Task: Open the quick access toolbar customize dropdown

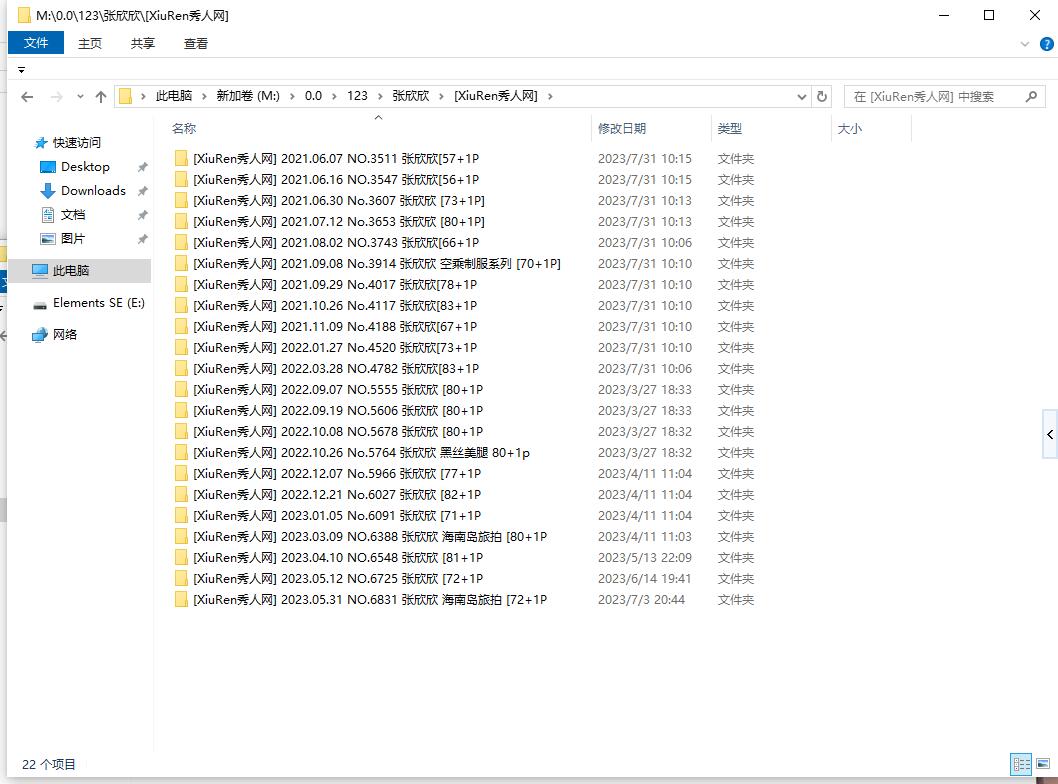Action: point(22,69)
